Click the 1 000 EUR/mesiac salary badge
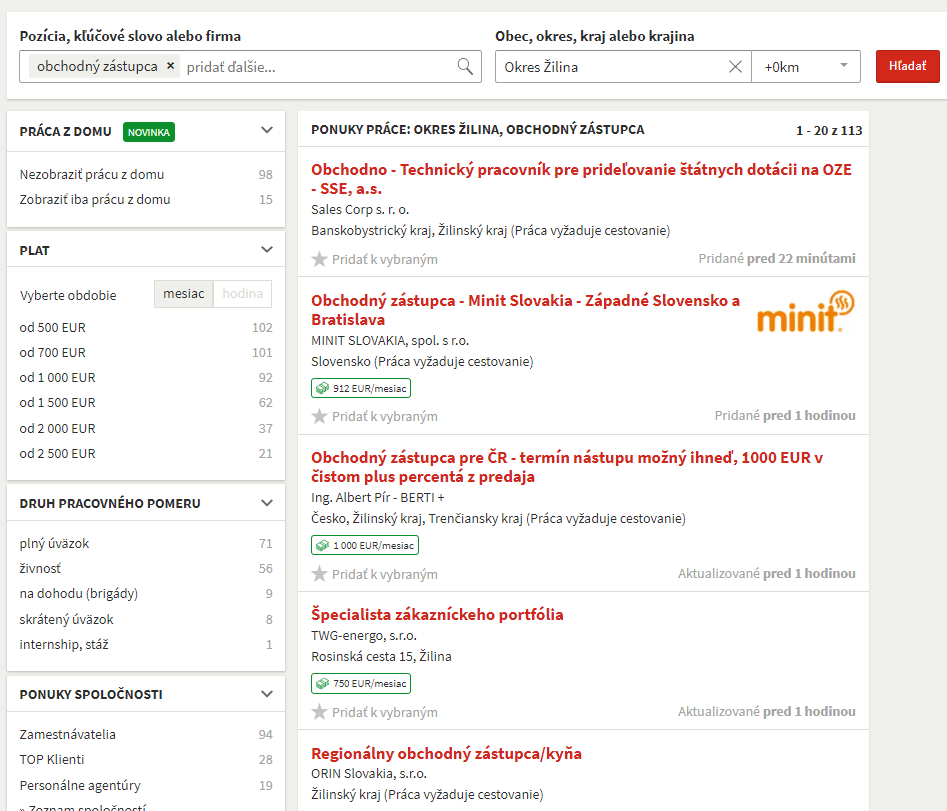The width and height of the screenshot is (947, 811). pyautogui.click(x=365, y=545)
